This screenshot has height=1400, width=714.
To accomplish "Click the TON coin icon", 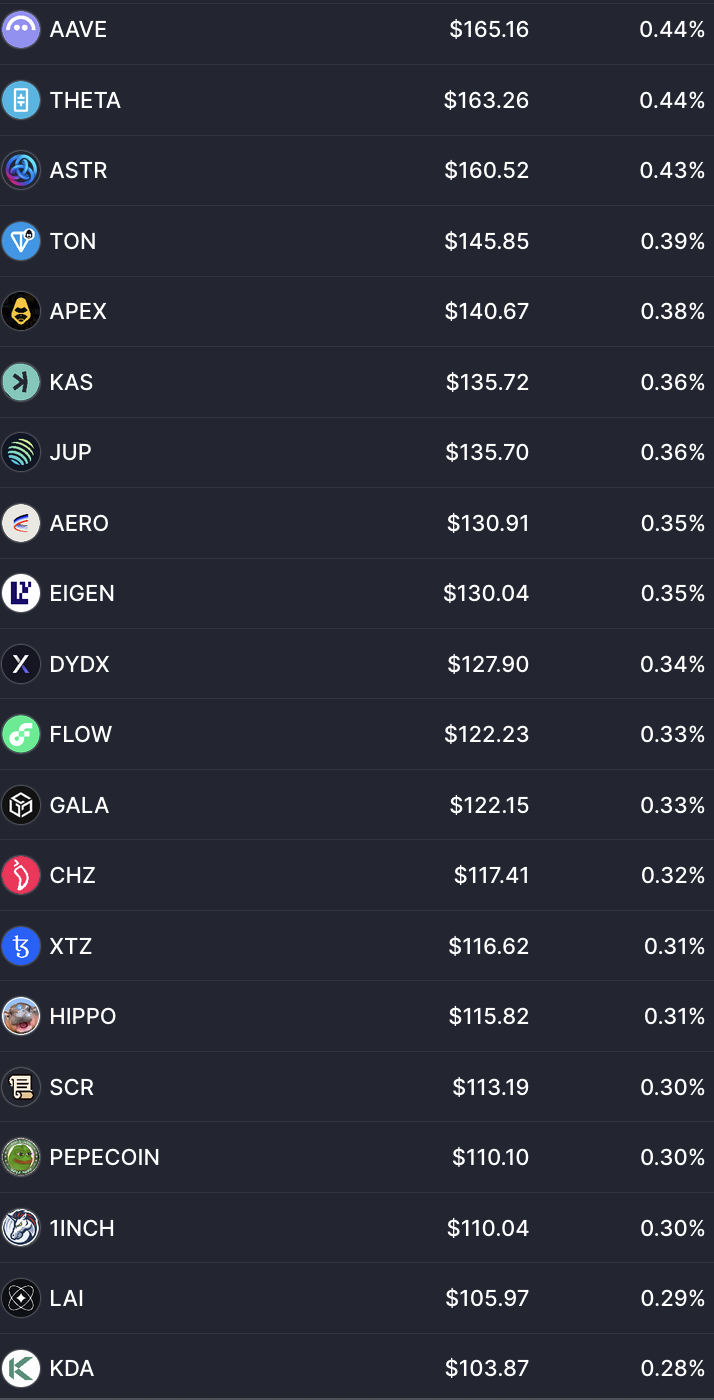I will 21,241.
